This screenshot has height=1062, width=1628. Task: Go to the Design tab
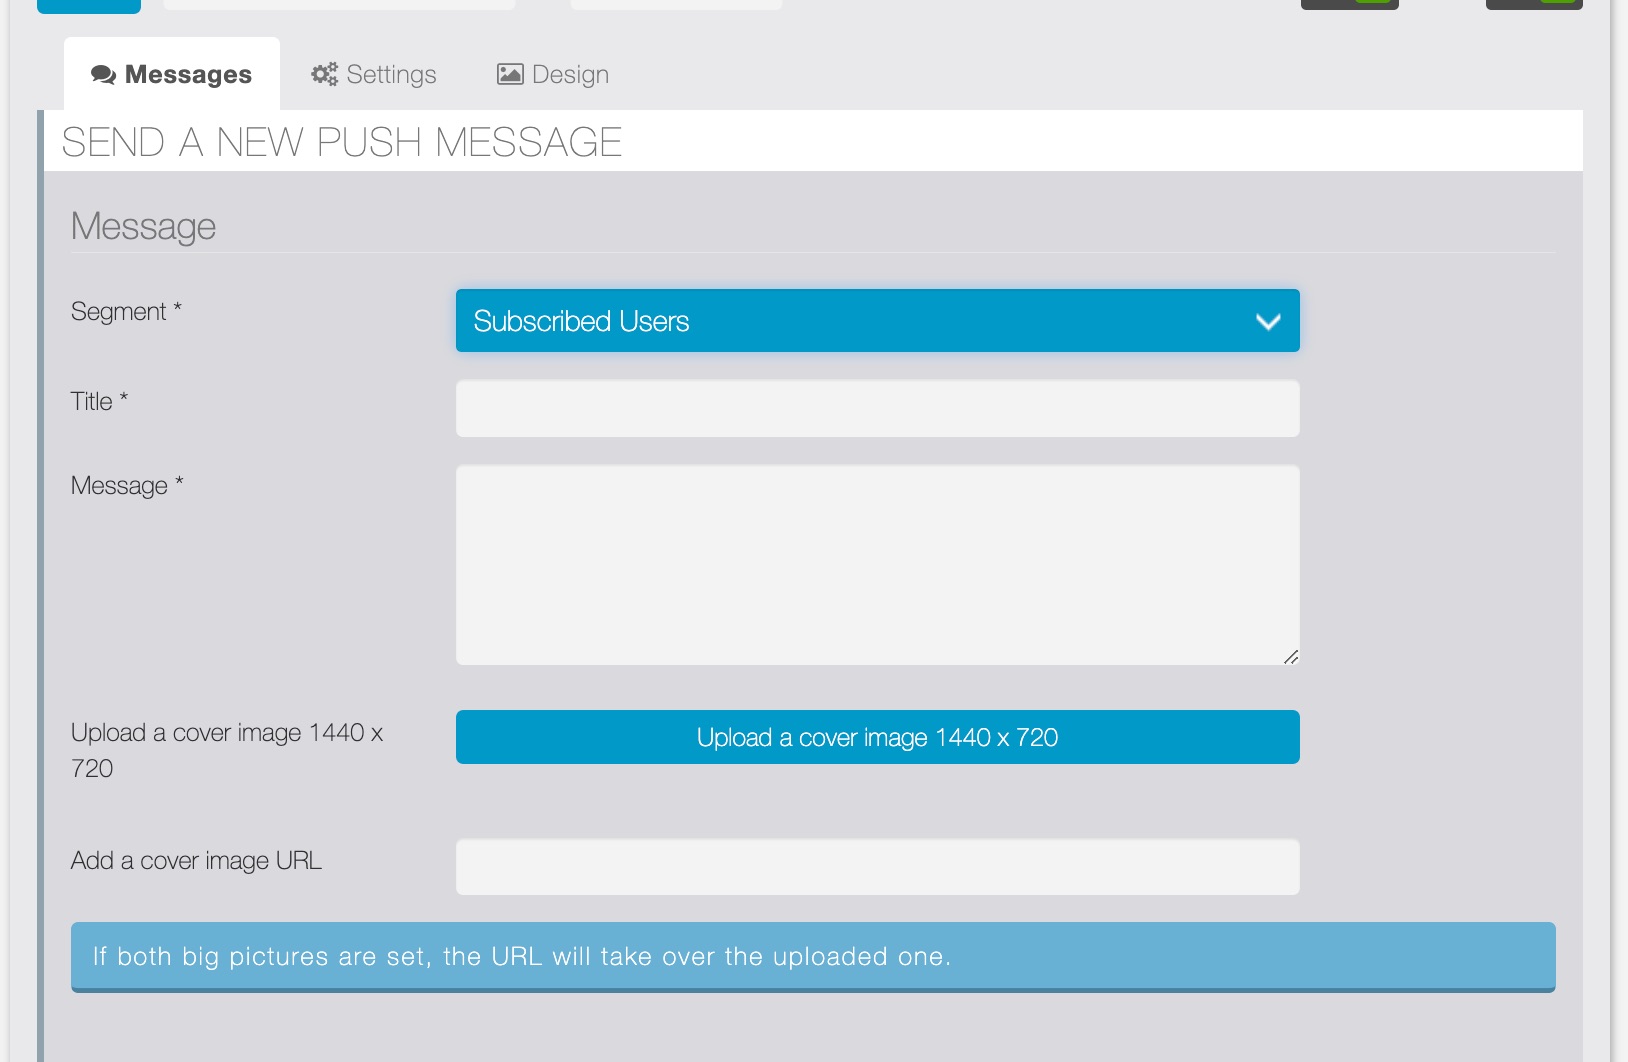[553, 75]
